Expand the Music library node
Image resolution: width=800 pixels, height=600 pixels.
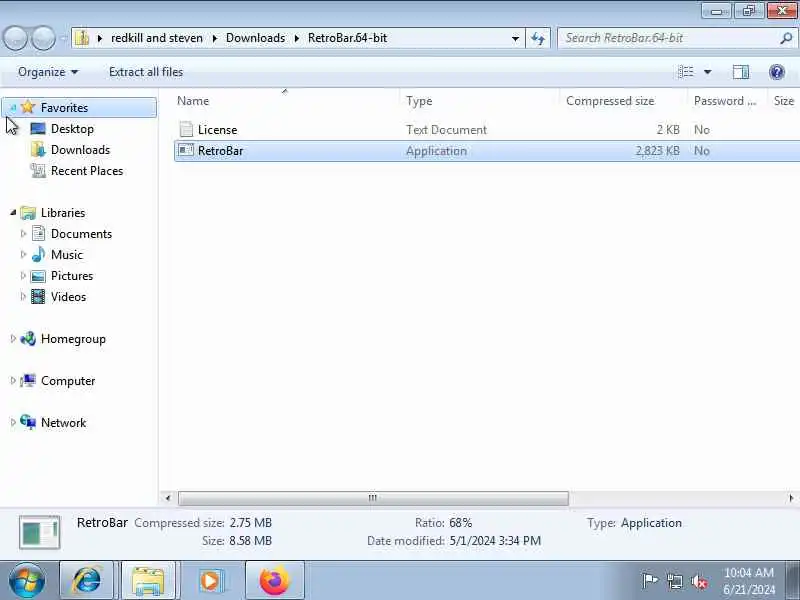click(x=23, y=255)
